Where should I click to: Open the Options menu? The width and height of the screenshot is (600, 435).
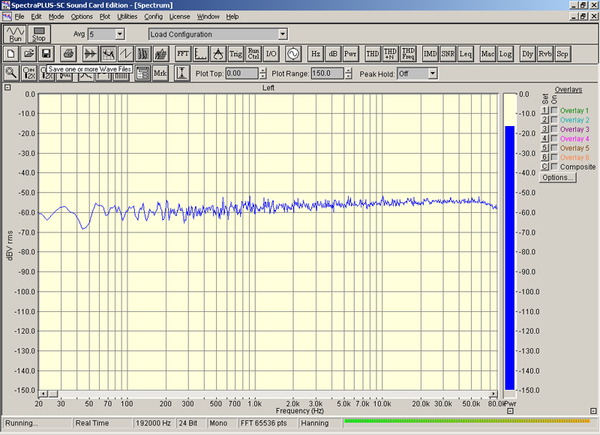tap(82, 16)
